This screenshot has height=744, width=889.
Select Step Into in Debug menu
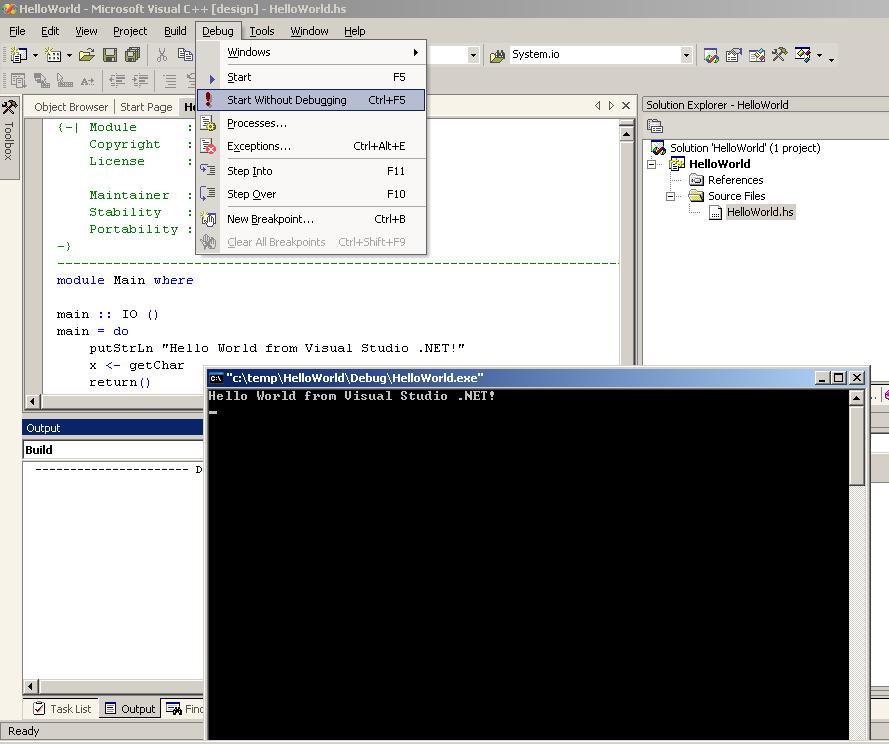[x=311, y=171]
